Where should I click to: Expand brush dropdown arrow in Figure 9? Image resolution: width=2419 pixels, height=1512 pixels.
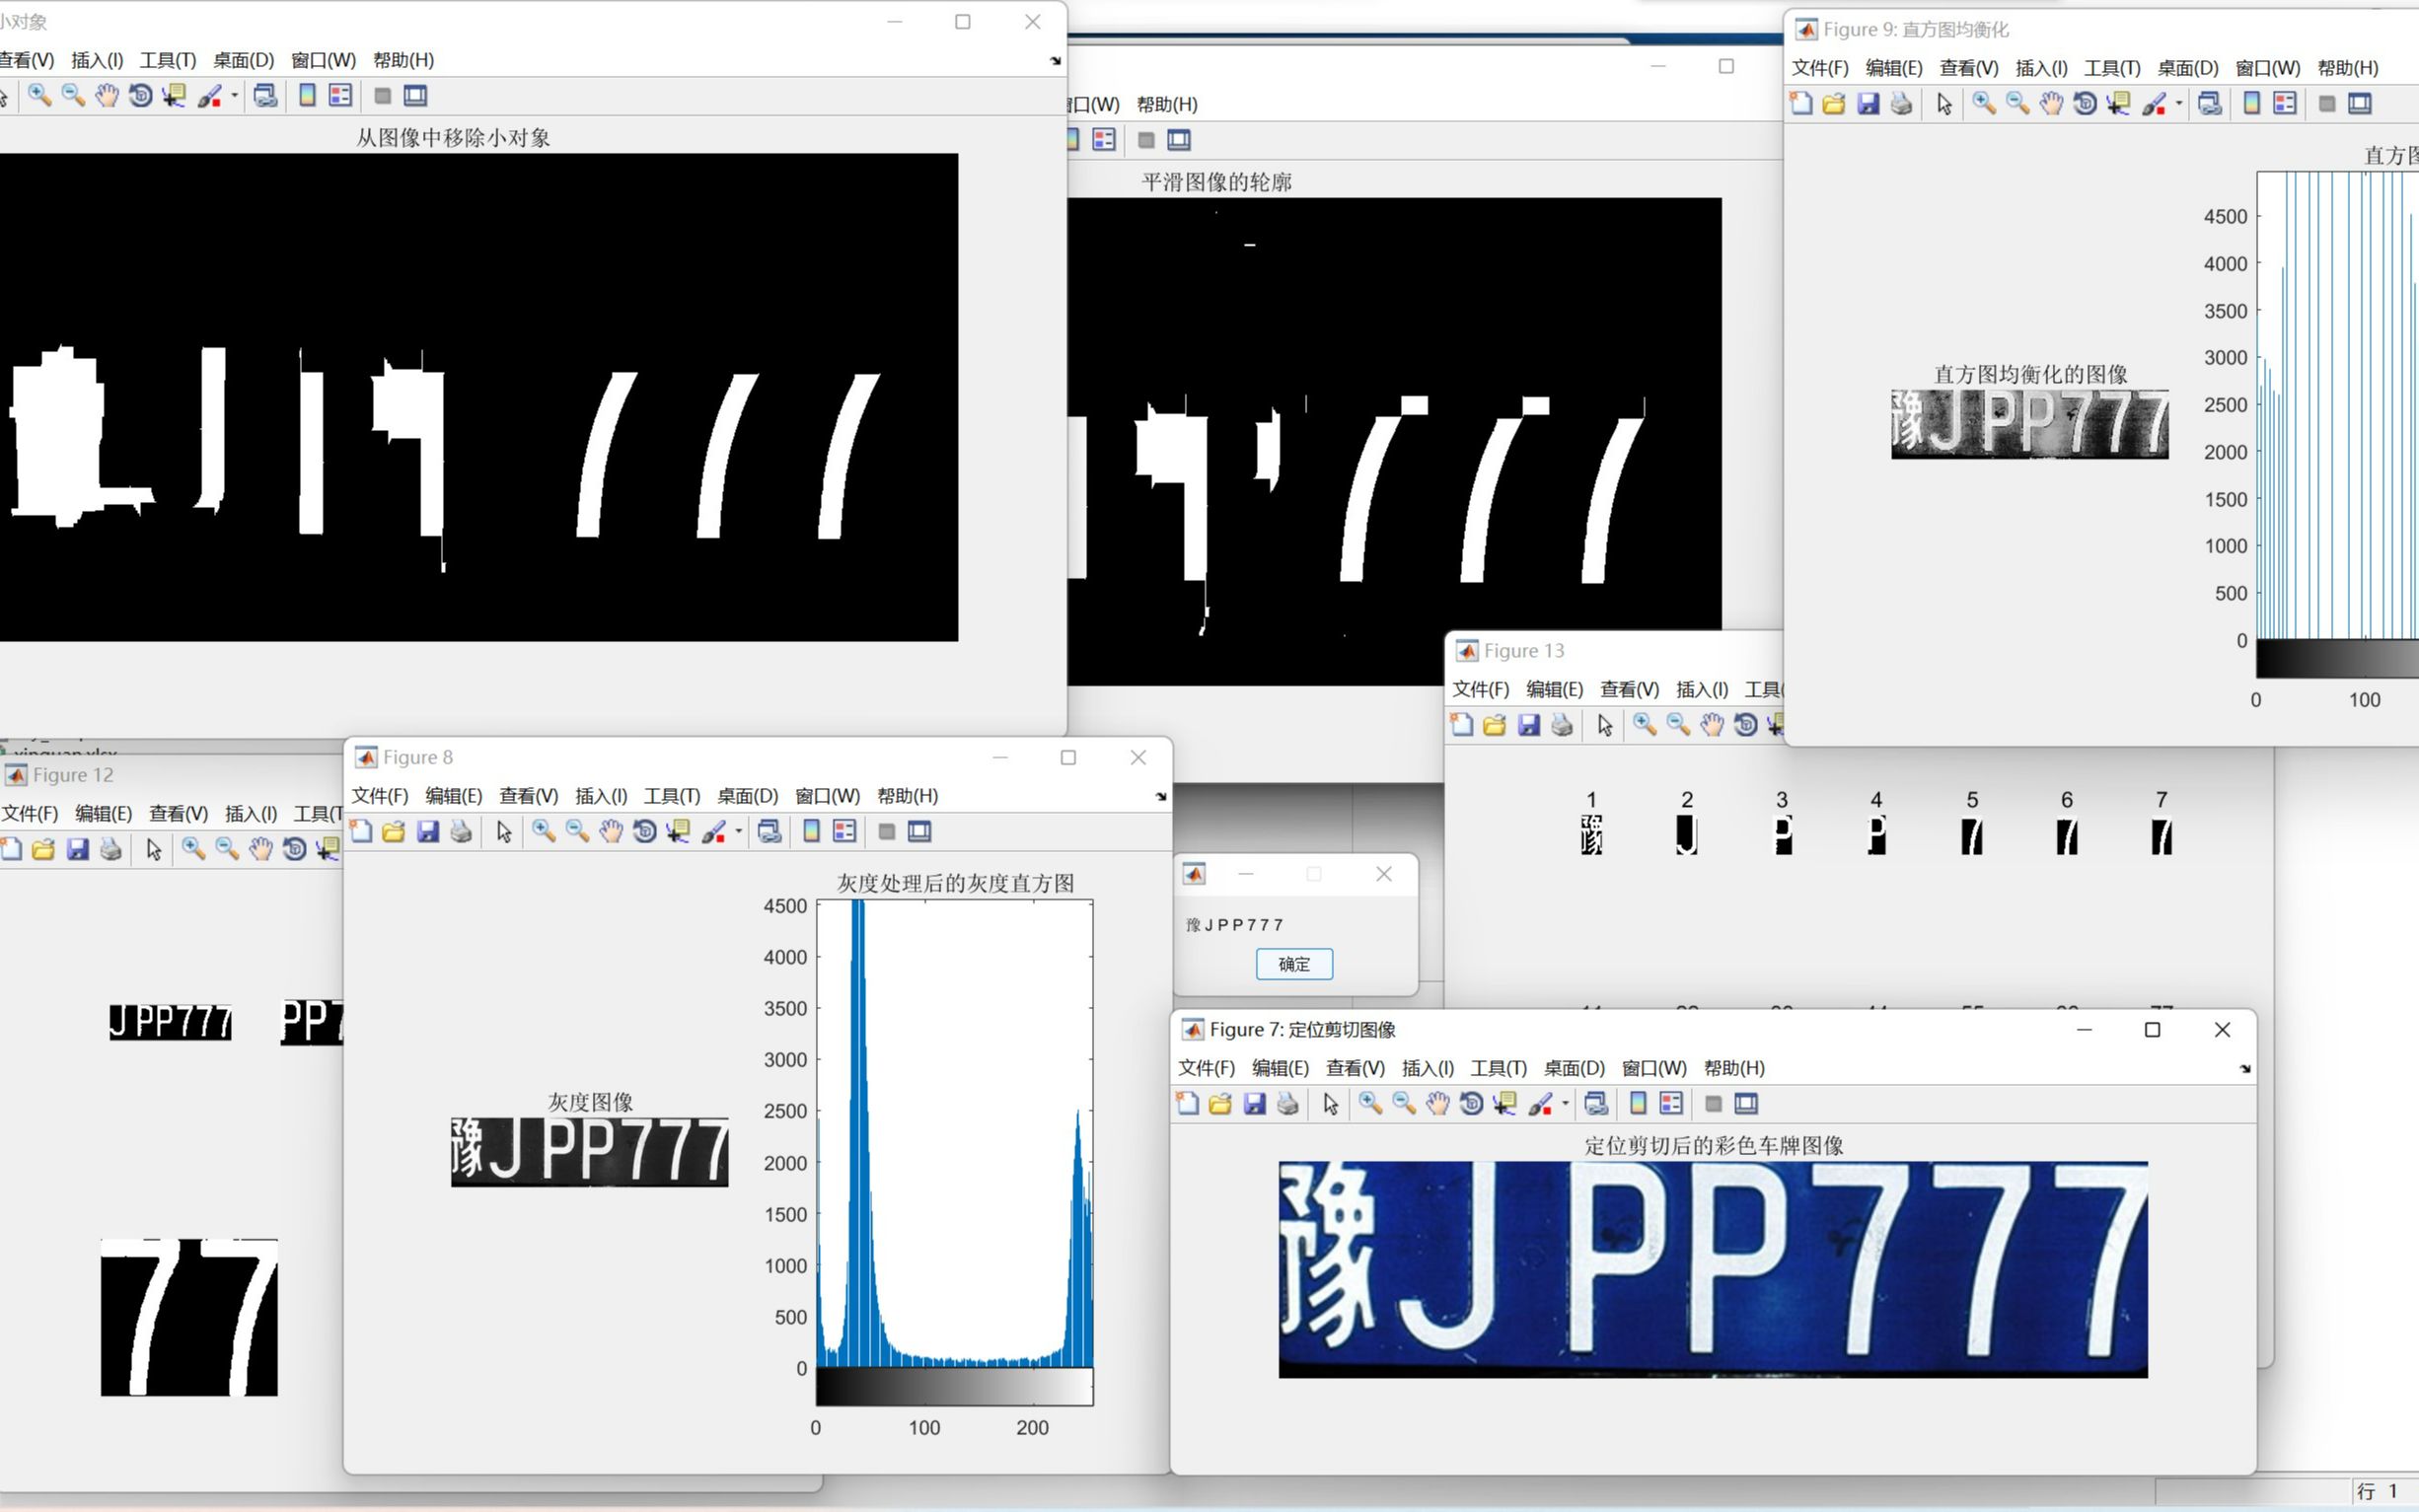point(2178,104)
